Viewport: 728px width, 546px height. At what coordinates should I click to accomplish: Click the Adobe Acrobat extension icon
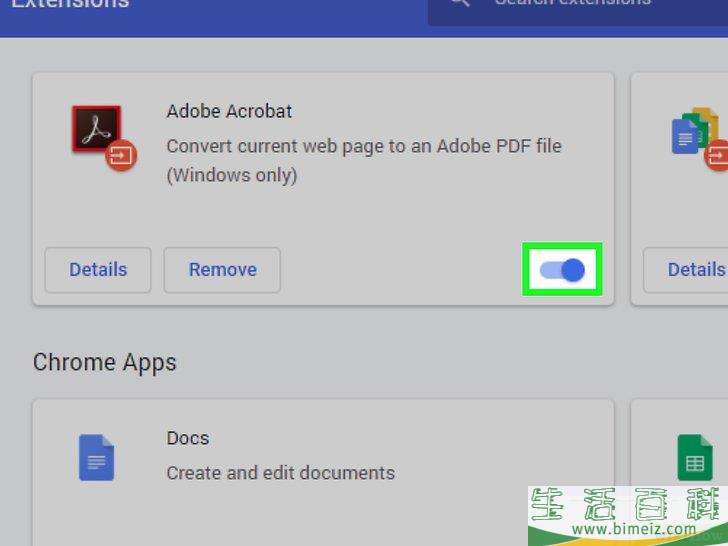(x=104, y=137)
